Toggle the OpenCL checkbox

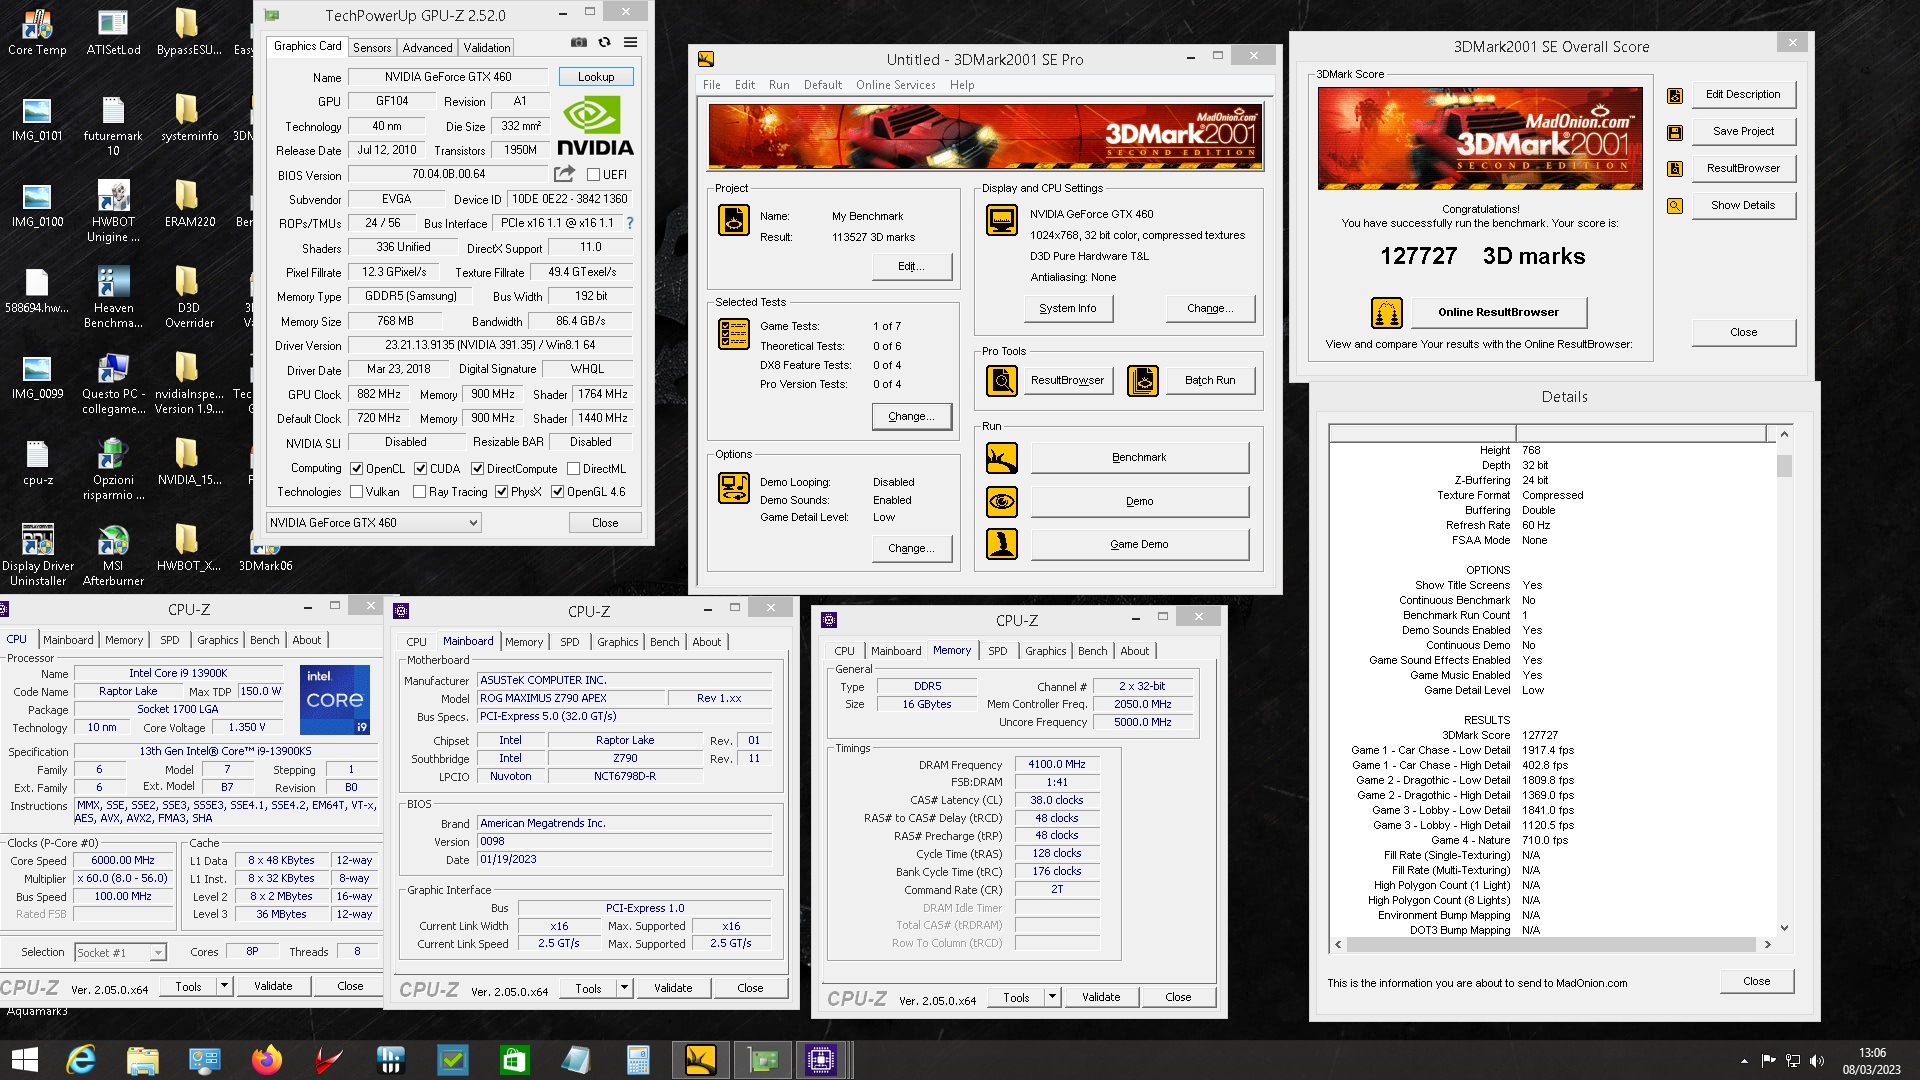(x=356, y=469)
